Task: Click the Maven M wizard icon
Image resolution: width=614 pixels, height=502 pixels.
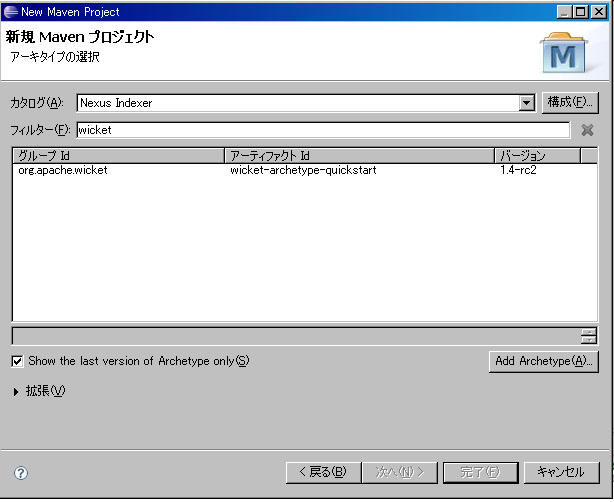Action: point(563,53)
